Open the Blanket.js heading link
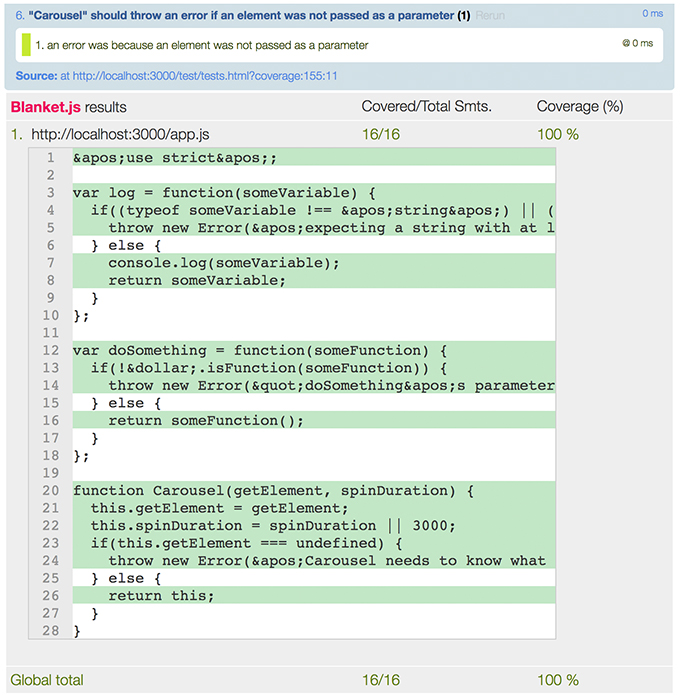 click(45, 107)
